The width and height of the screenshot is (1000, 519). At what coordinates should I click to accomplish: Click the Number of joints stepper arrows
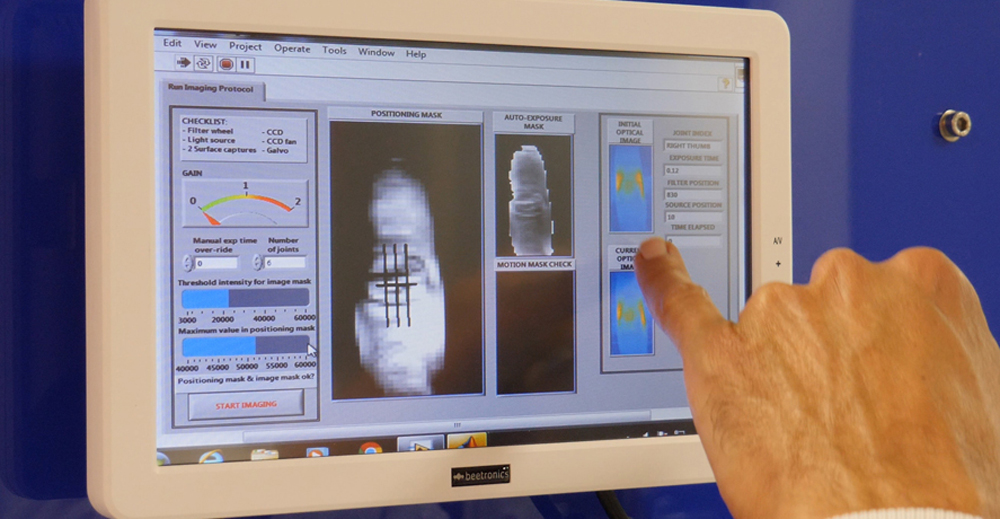(x=257, y=262)
